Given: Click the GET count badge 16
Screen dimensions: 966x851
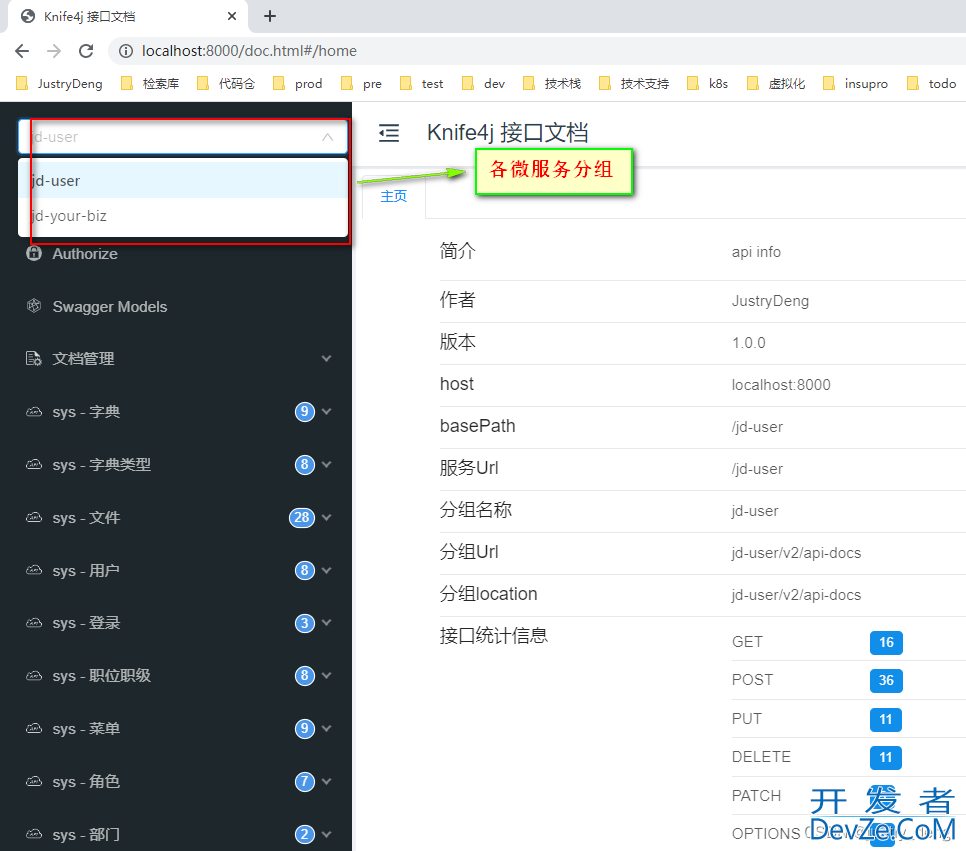Looking at the screenshot, I should click(886, 642).
